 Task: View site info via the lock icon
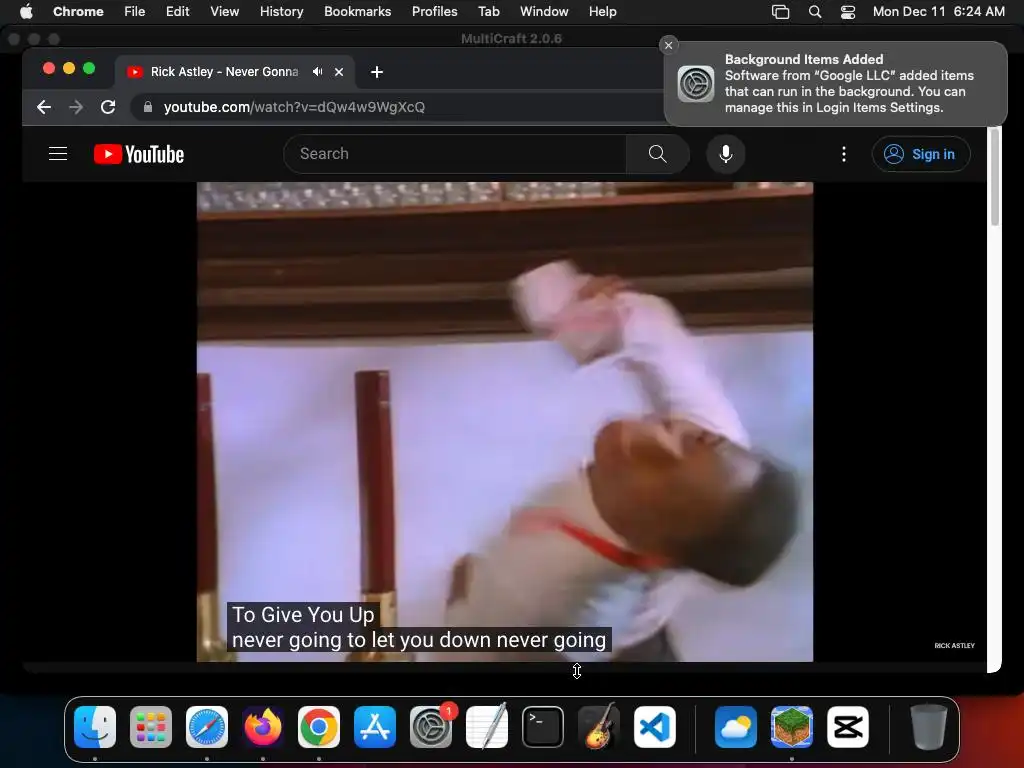148,107
